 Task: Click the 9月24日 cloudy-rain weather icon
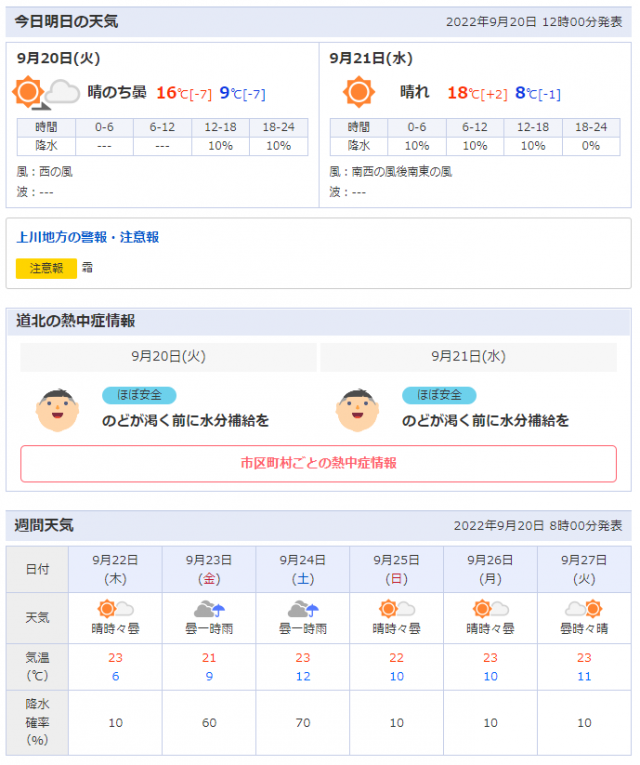tap(303, 609)
